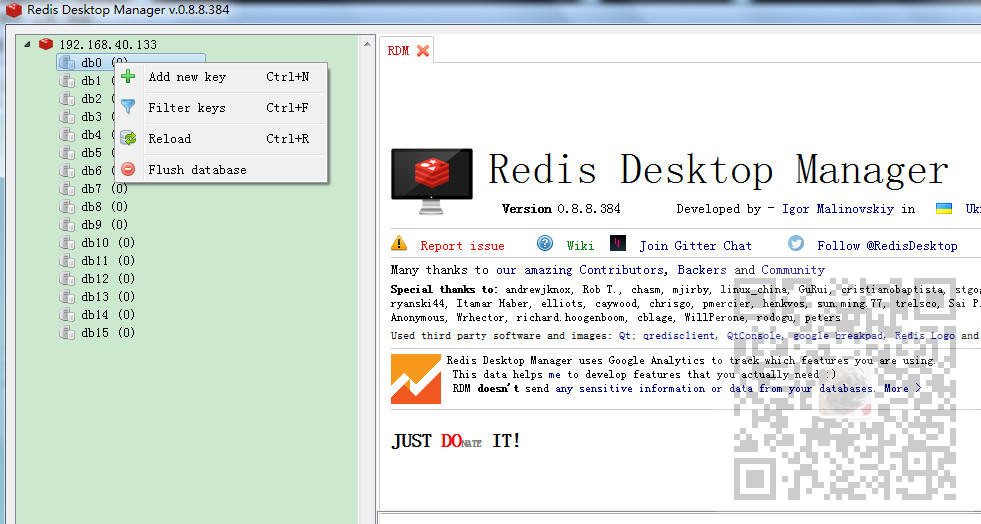981x524 pixels.
Task: Open the google breakpad link
Action: tap(838, 336)
